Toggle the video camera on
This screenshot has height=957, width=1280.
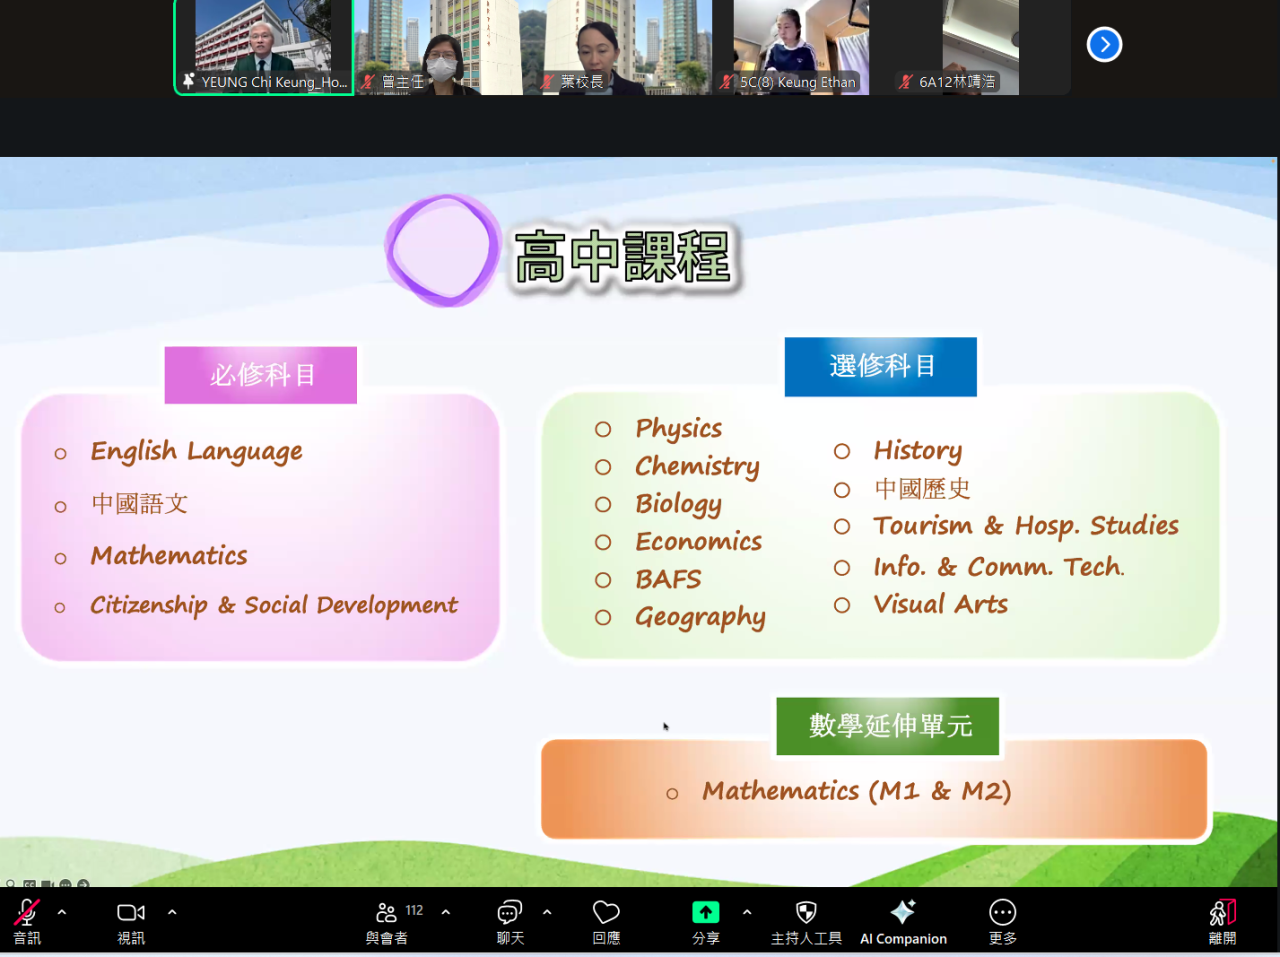(x=131, y=913)
